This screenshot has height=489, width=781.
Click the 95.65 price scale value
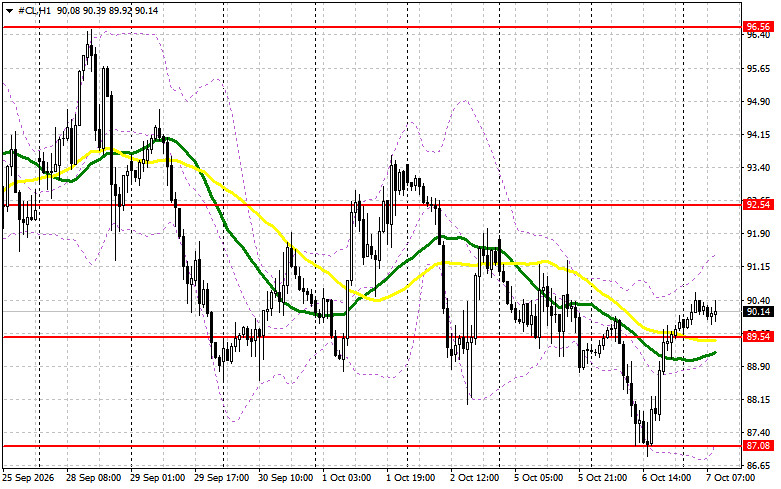click(758, 69)
